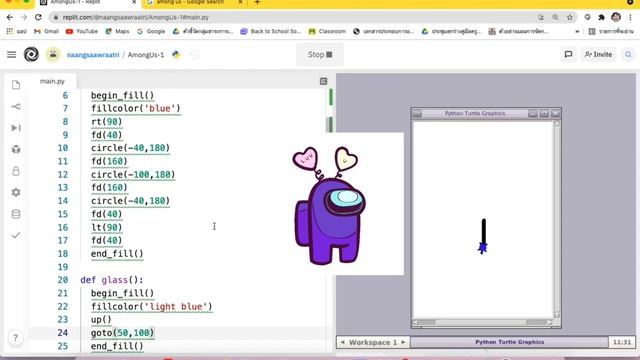Click line number 19 in gutter
Screen dimensions: 640x360
[x=62, y=267]
